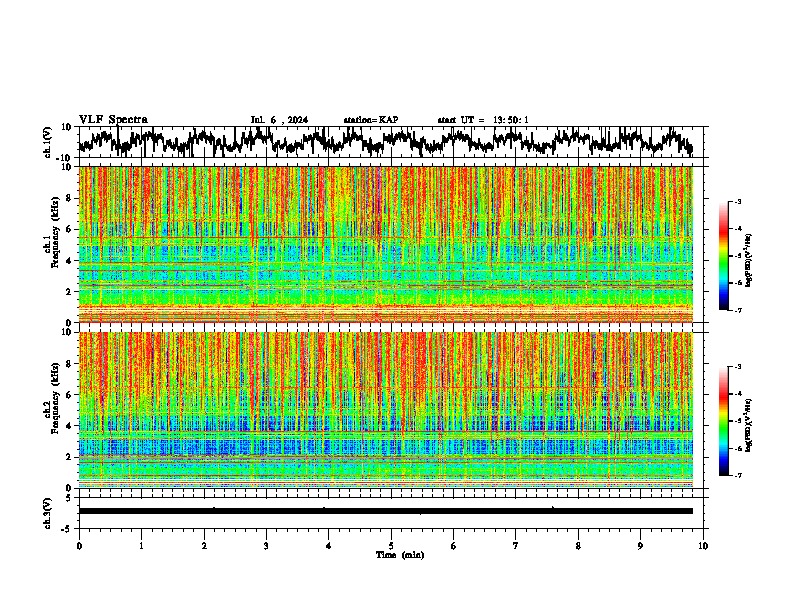Screen dimensions: 792x612
Task: Click the ch.2 colorbar log(PSD) label
Action: pyautogui.click(x=749, y=425)
